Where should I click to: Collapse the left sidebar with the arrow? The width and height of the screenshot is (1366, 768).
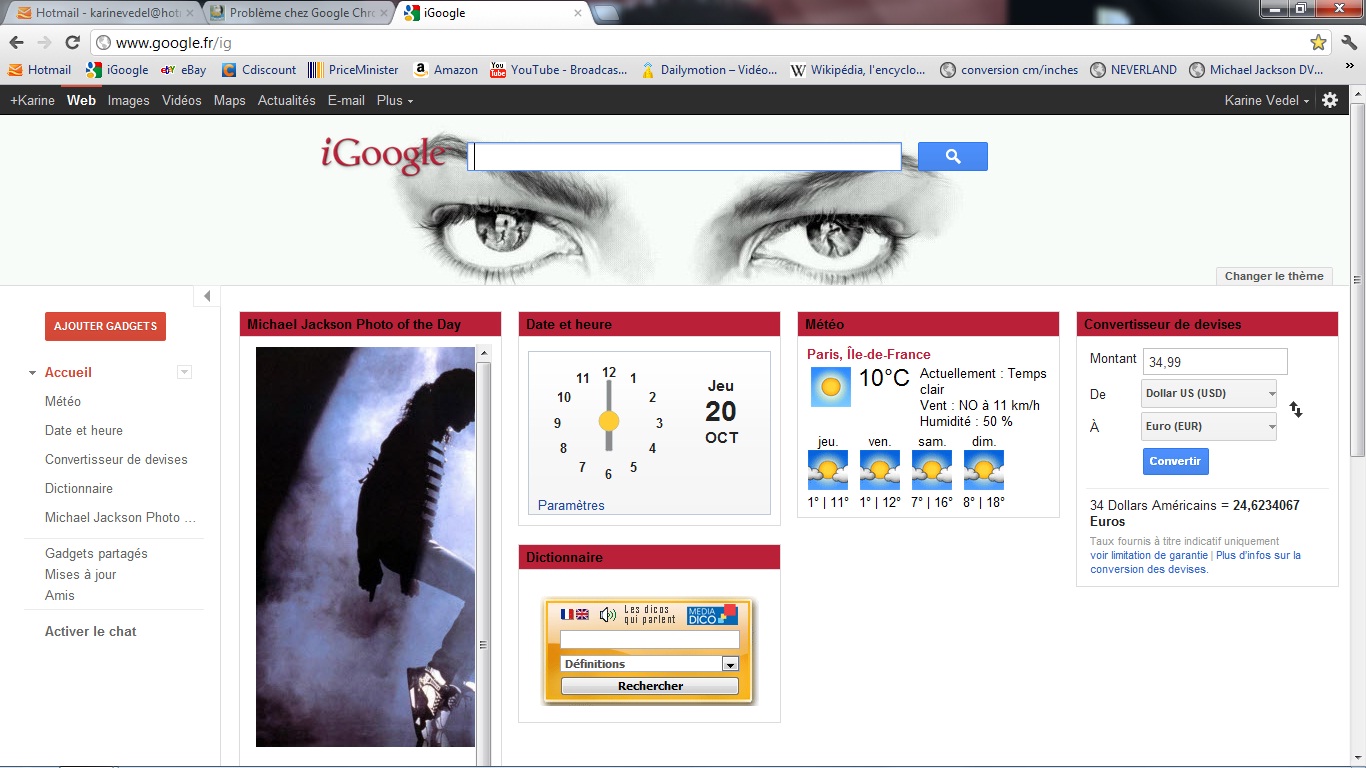click(206, 296)
